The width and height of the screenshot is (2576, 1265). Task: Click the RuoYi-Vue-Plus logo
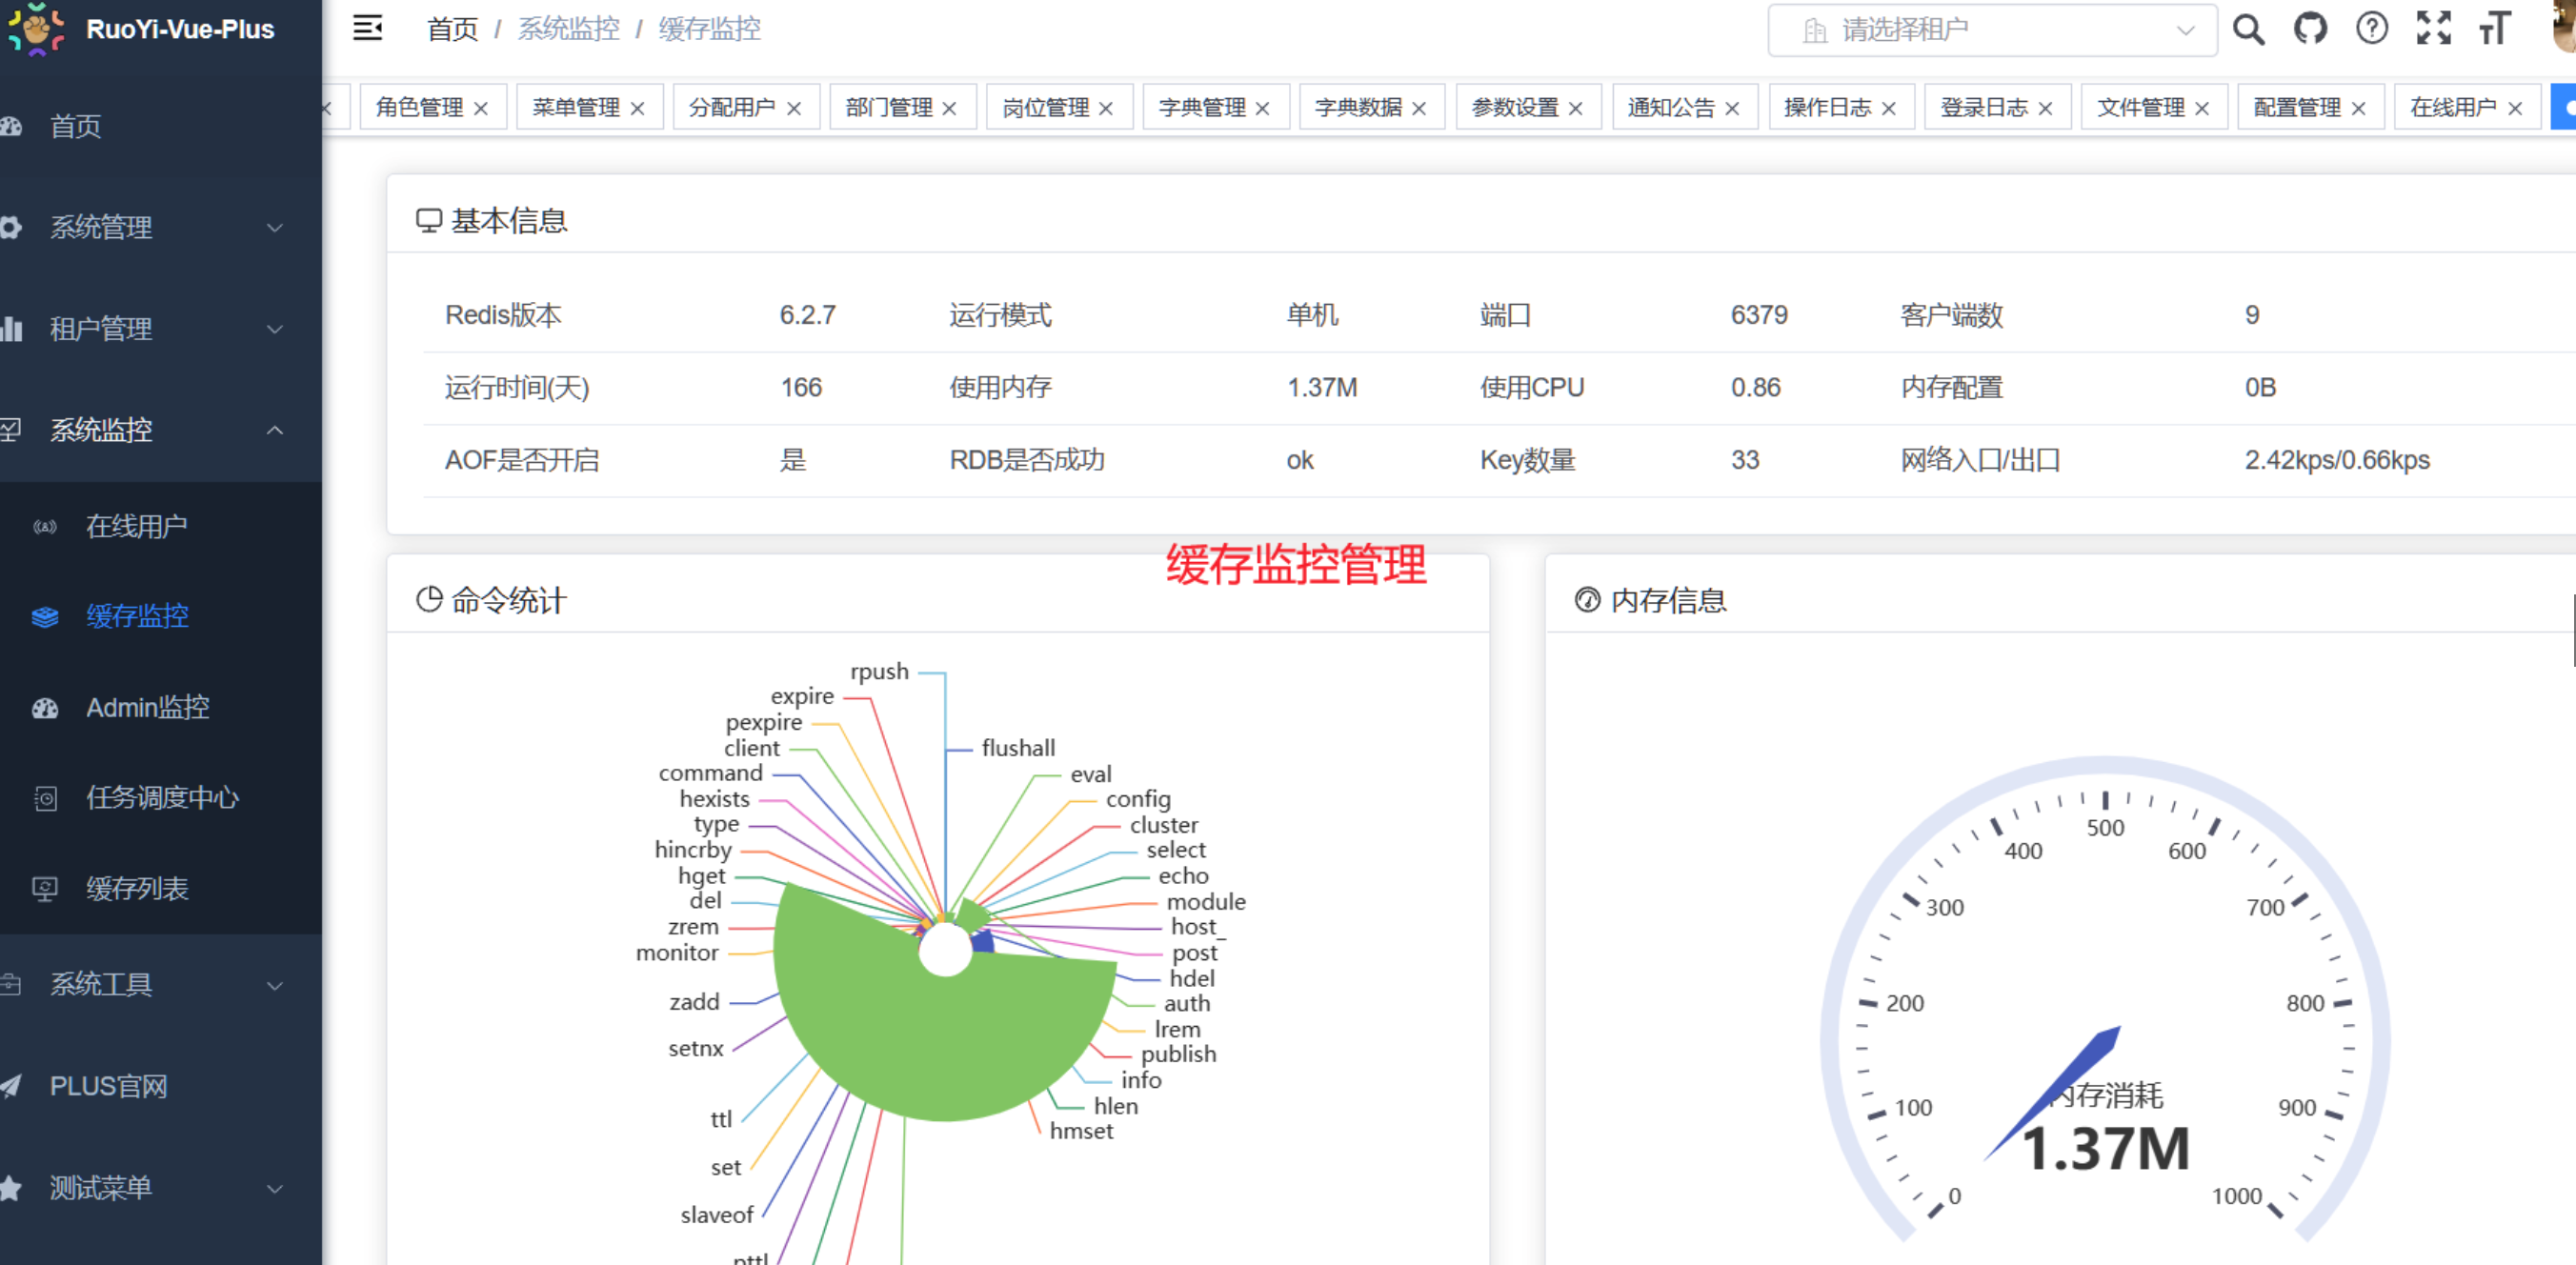38,29
